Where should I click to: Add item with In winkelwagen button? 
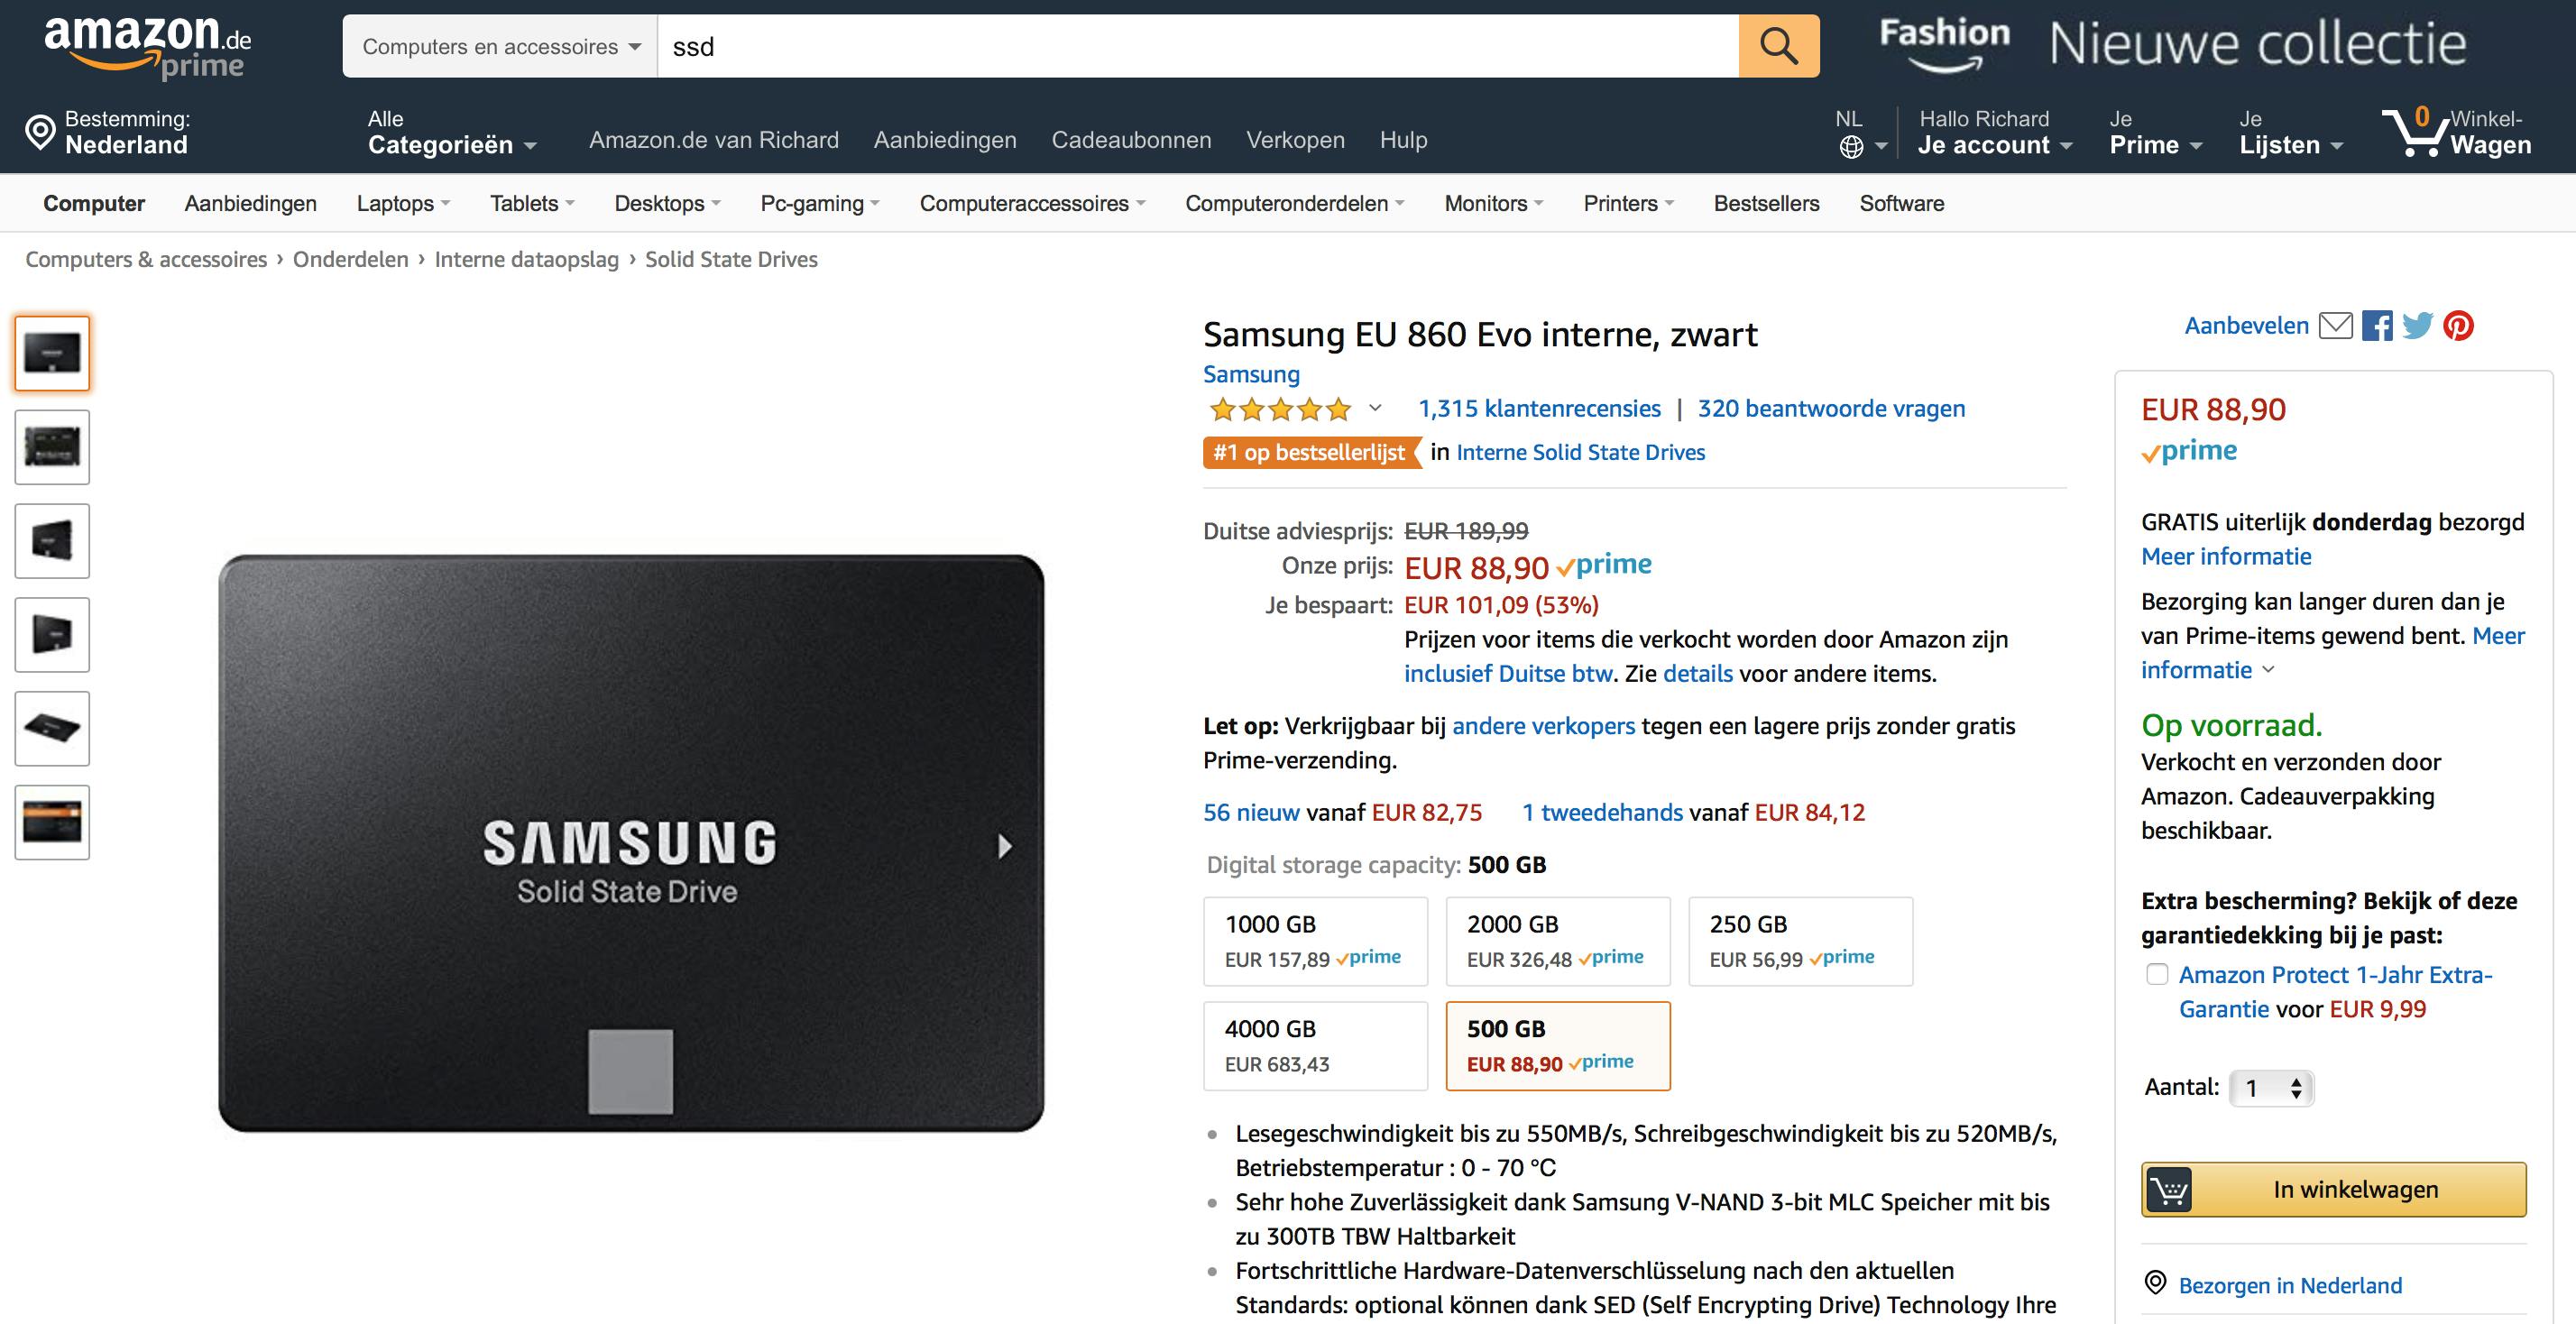pos(2333,1189)
